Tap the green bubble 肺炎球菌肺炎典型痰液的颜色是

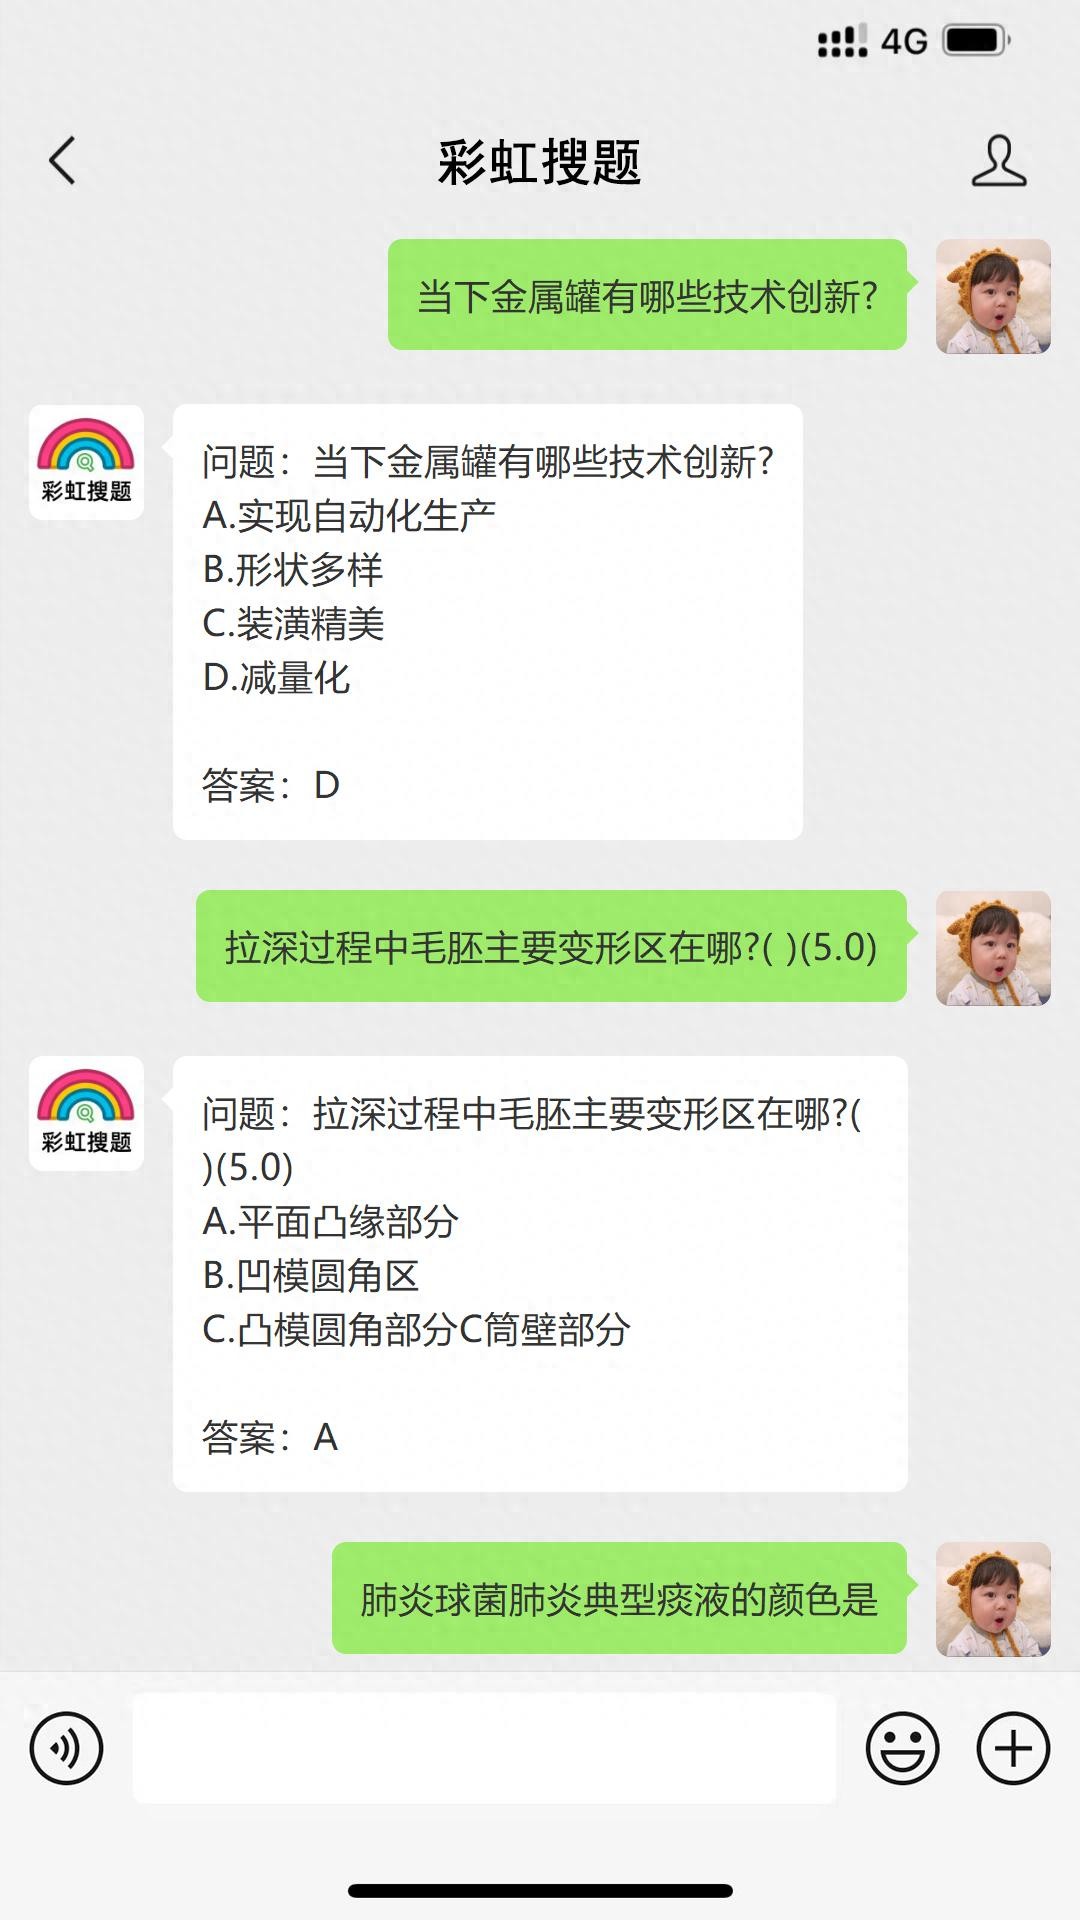[x=619, y=1598]
